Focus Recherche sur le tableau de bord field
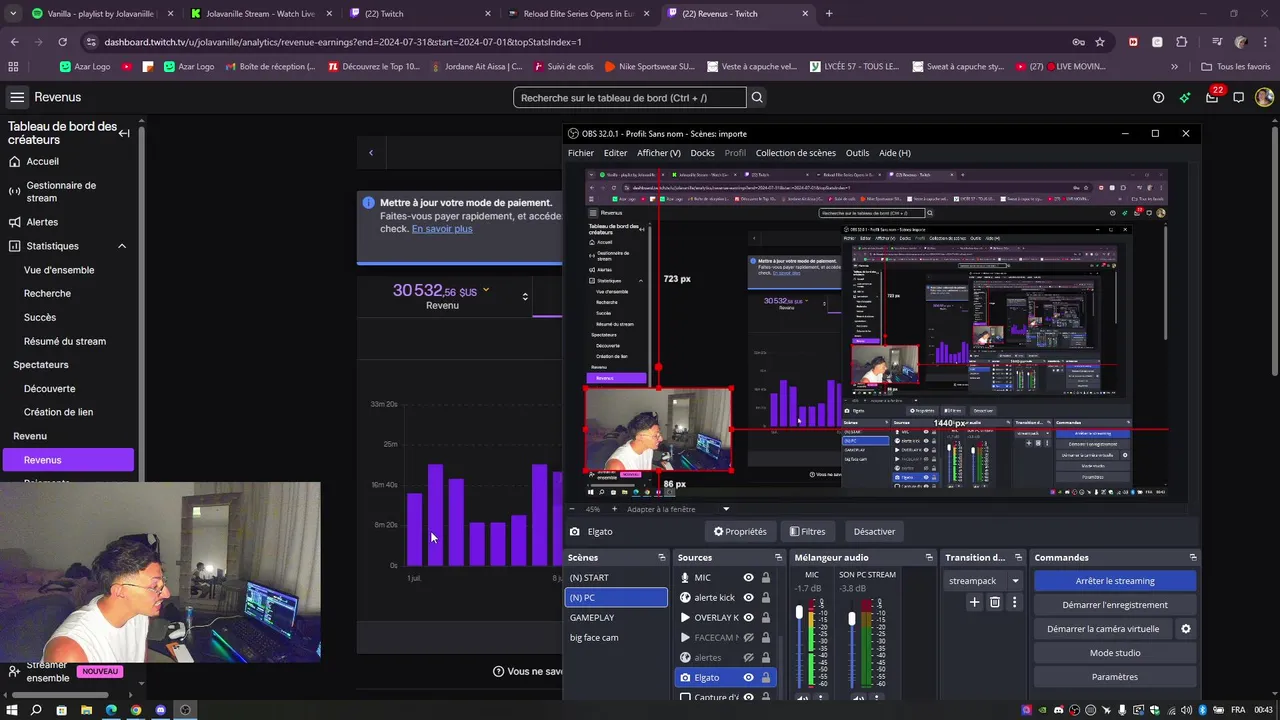The width and height of the screenshot is (1280, 720). pyautogui.click(x=630, y=98)
